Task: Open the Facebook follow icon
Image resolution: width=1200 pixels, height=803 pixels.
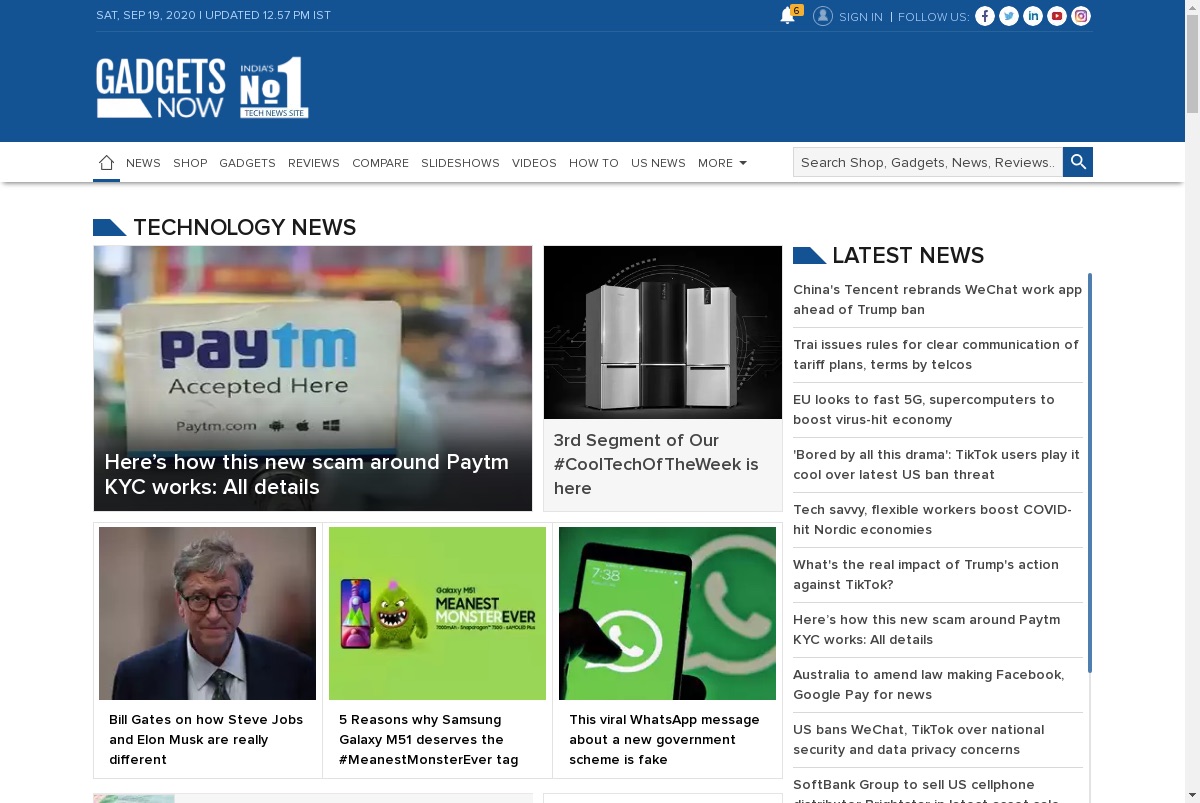Action: pos(985,16)
